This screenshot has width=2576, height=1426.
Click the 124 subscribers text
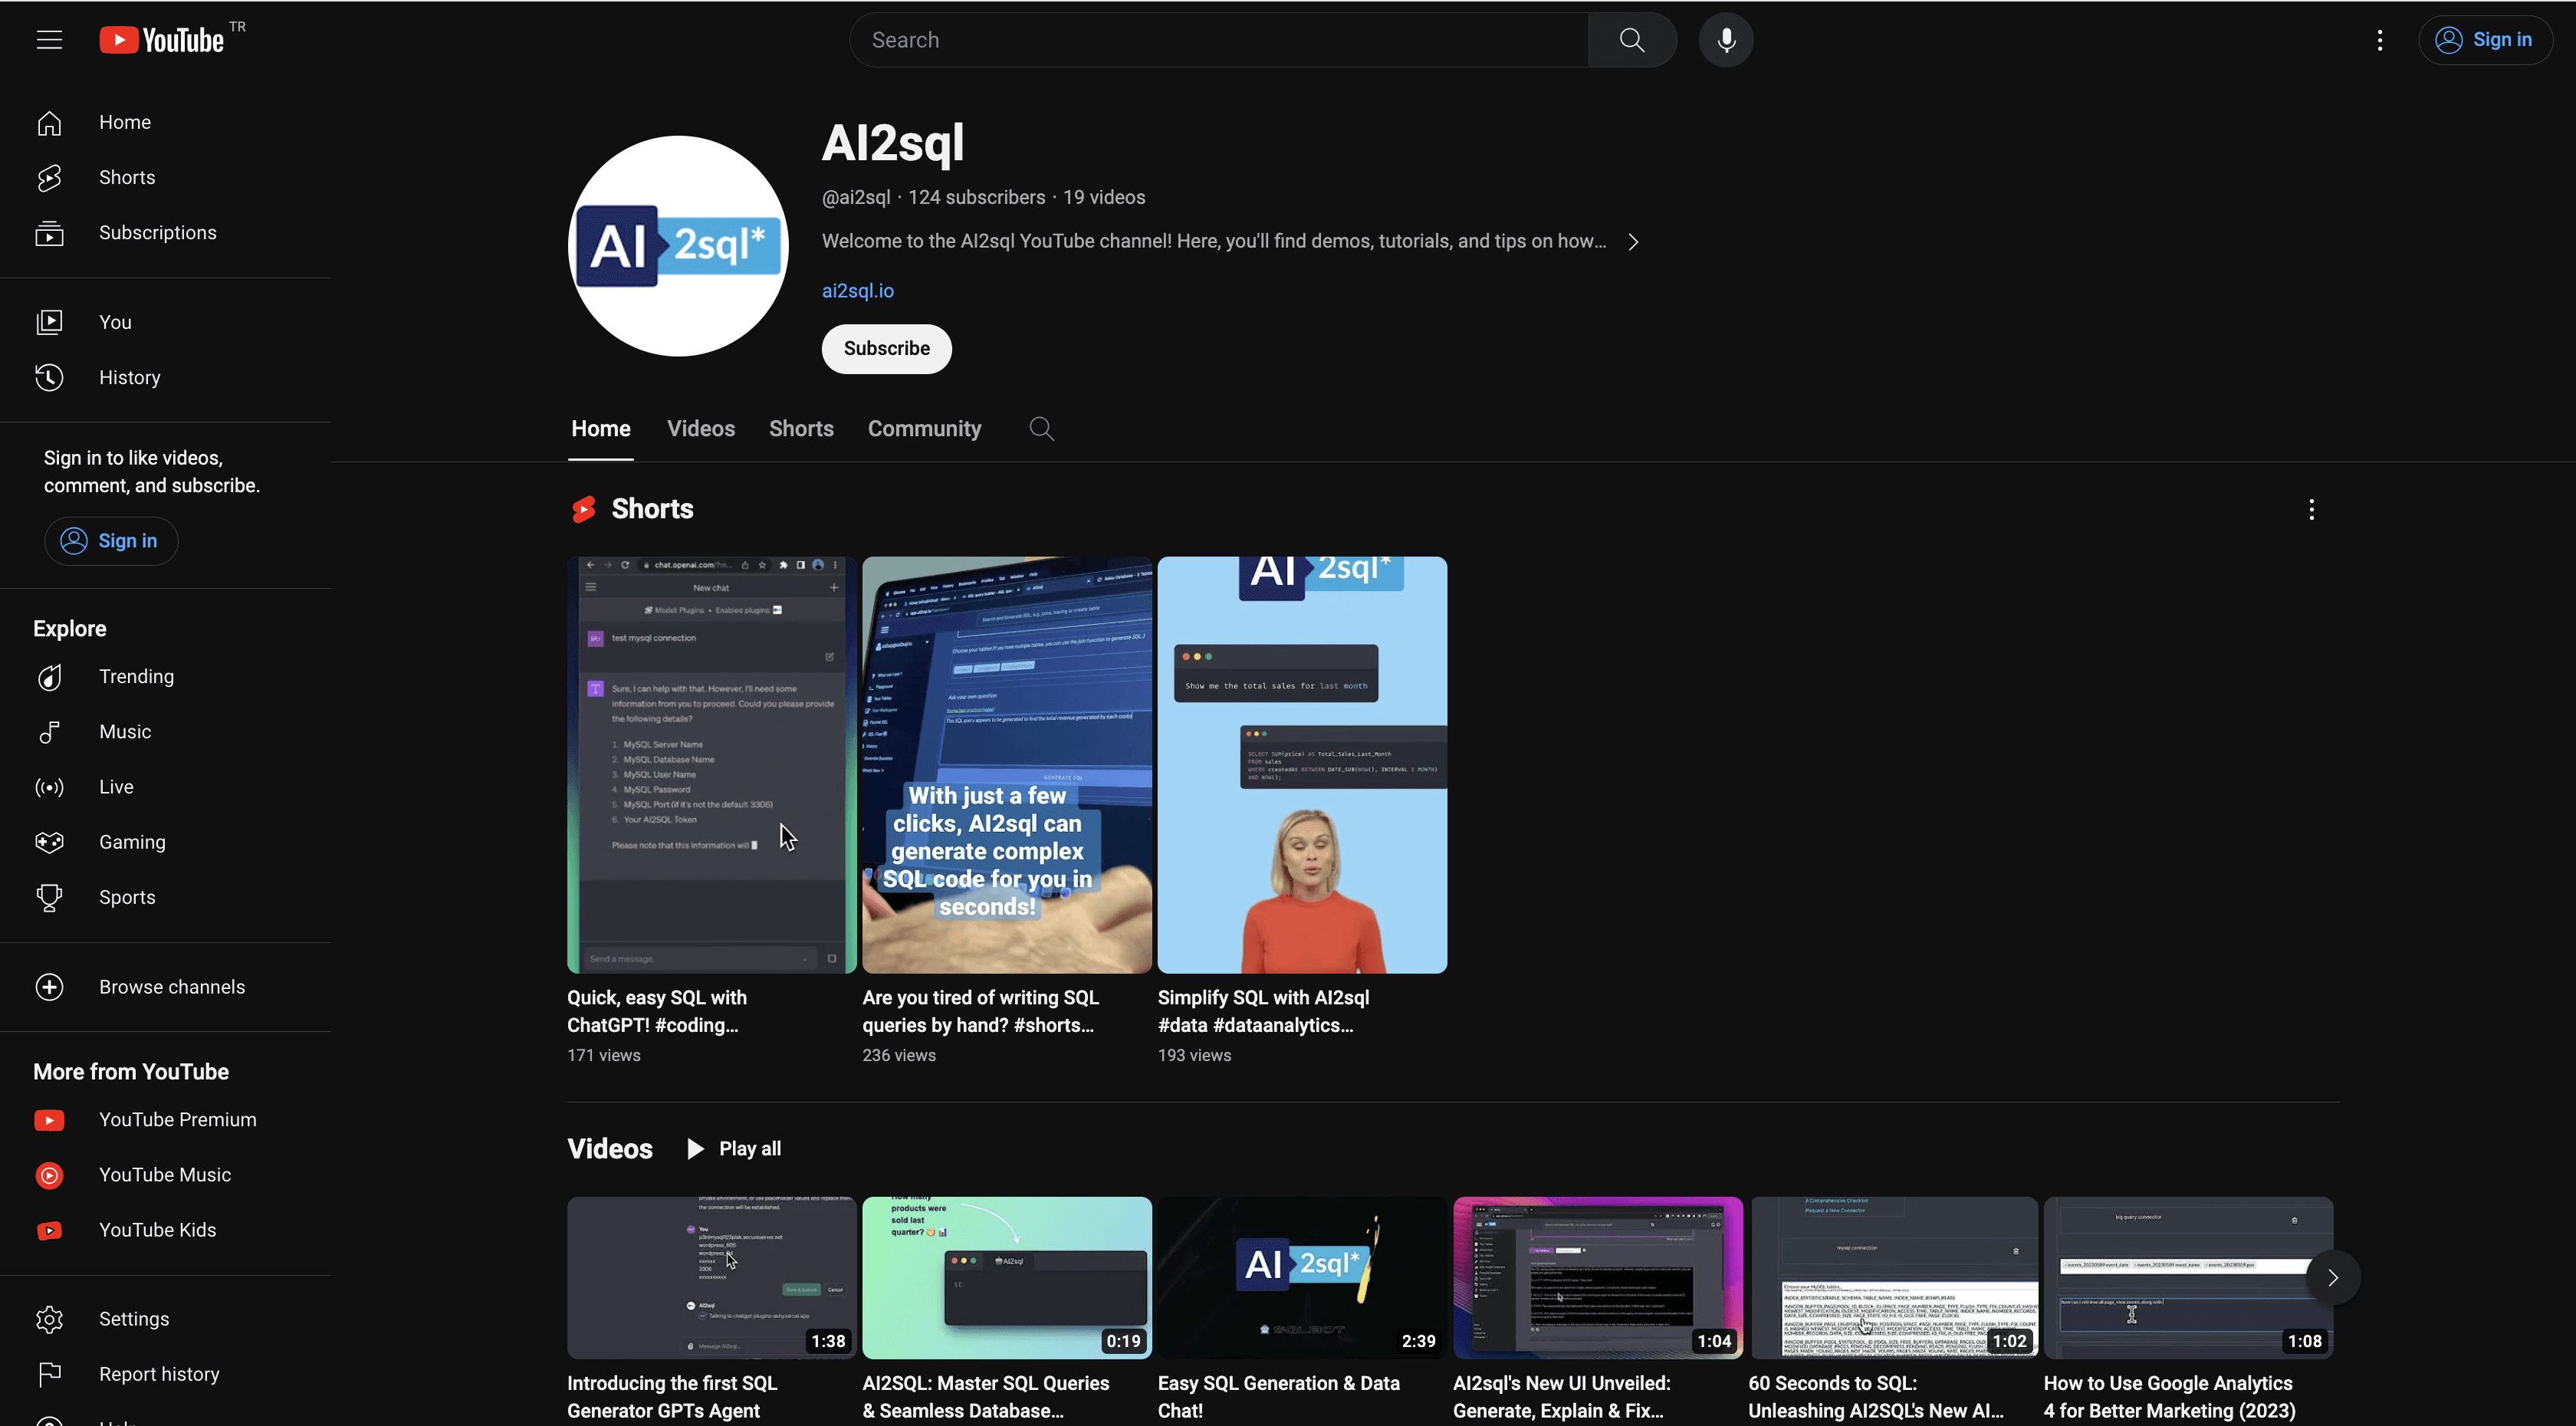976,197
